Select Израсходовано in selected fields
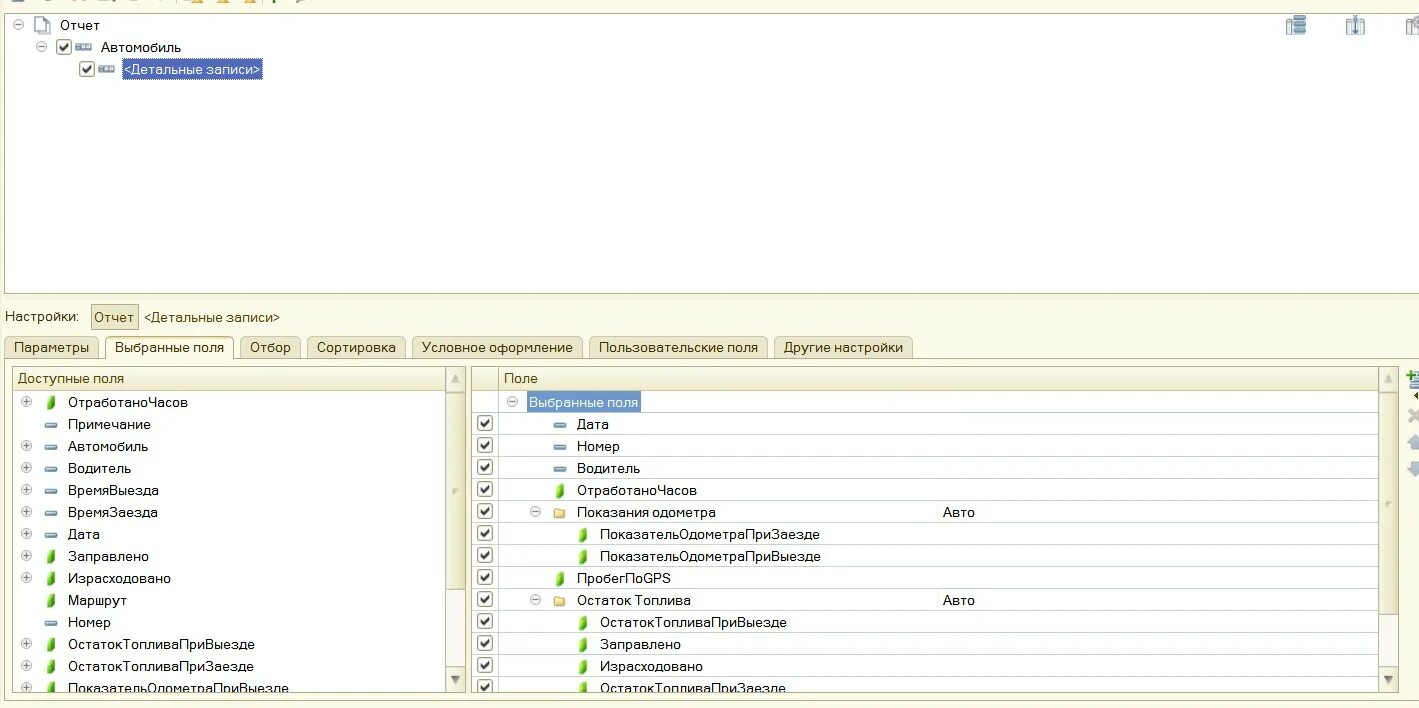 (651, 666)
